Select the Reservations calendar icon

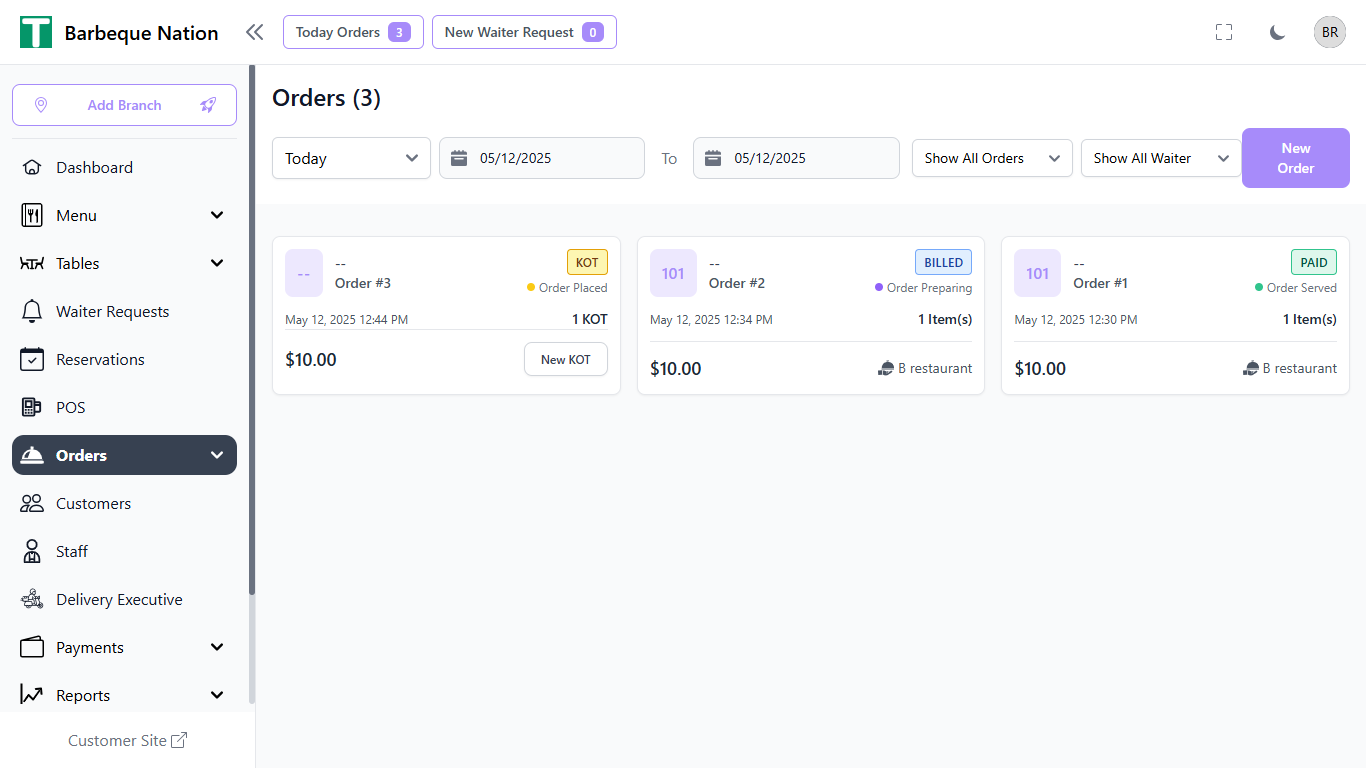coord(33,359)
